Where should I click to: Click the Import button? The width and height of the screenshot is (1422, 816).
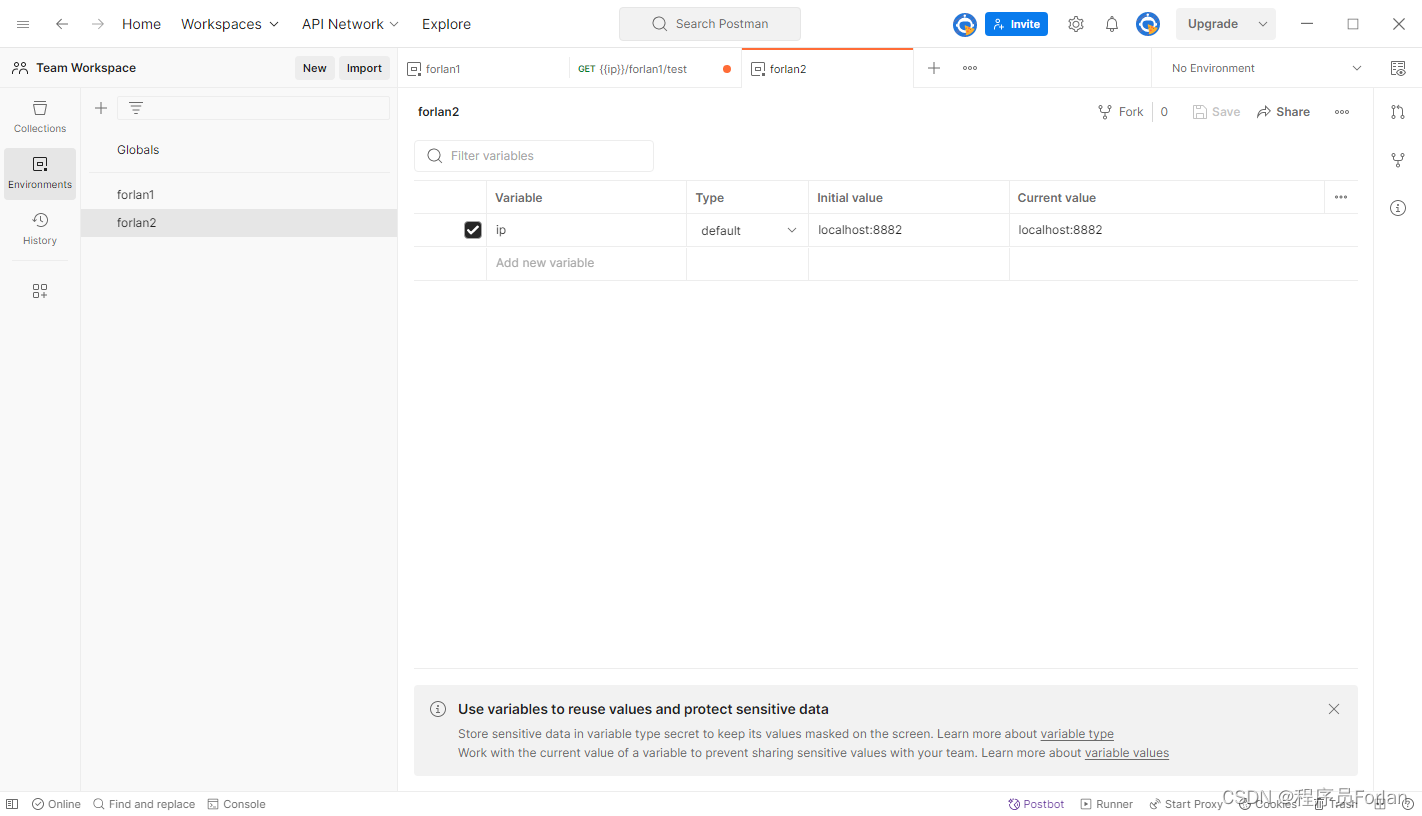click(x=364, y=68)
